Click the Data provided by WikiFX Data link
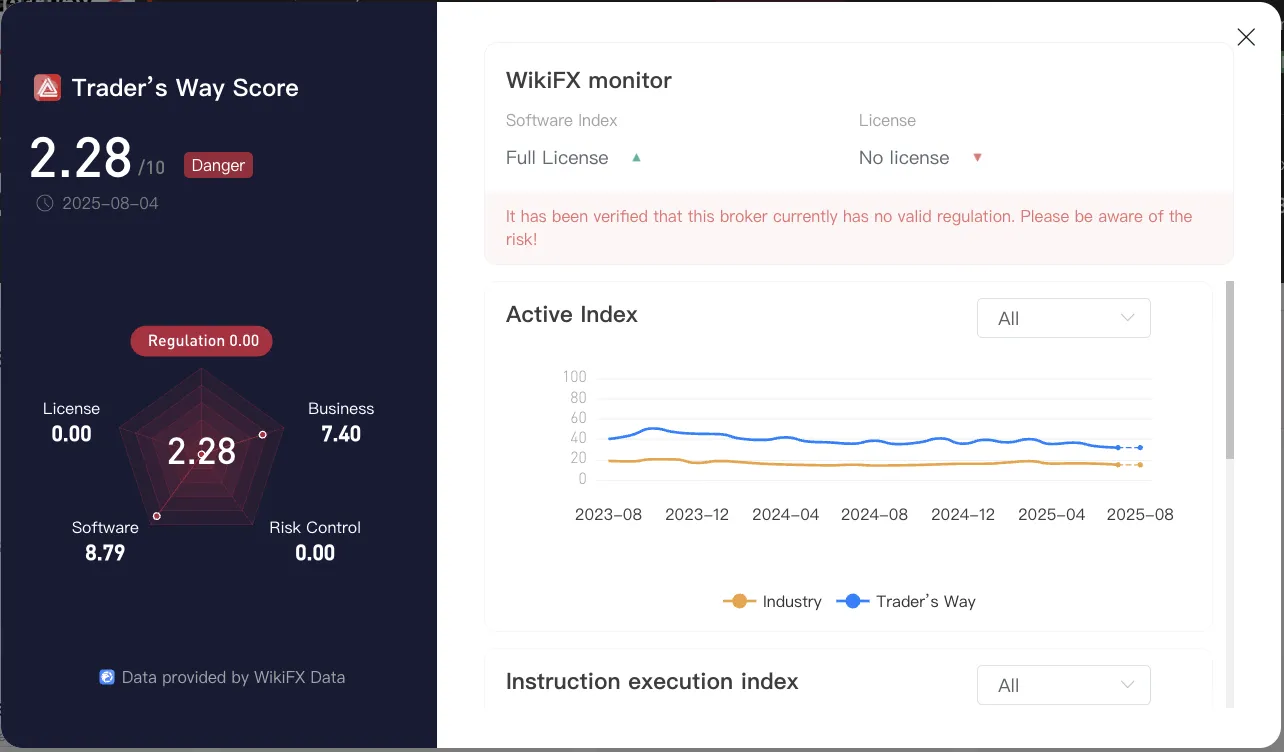The image size is (1284, 752). coord(222,677)
